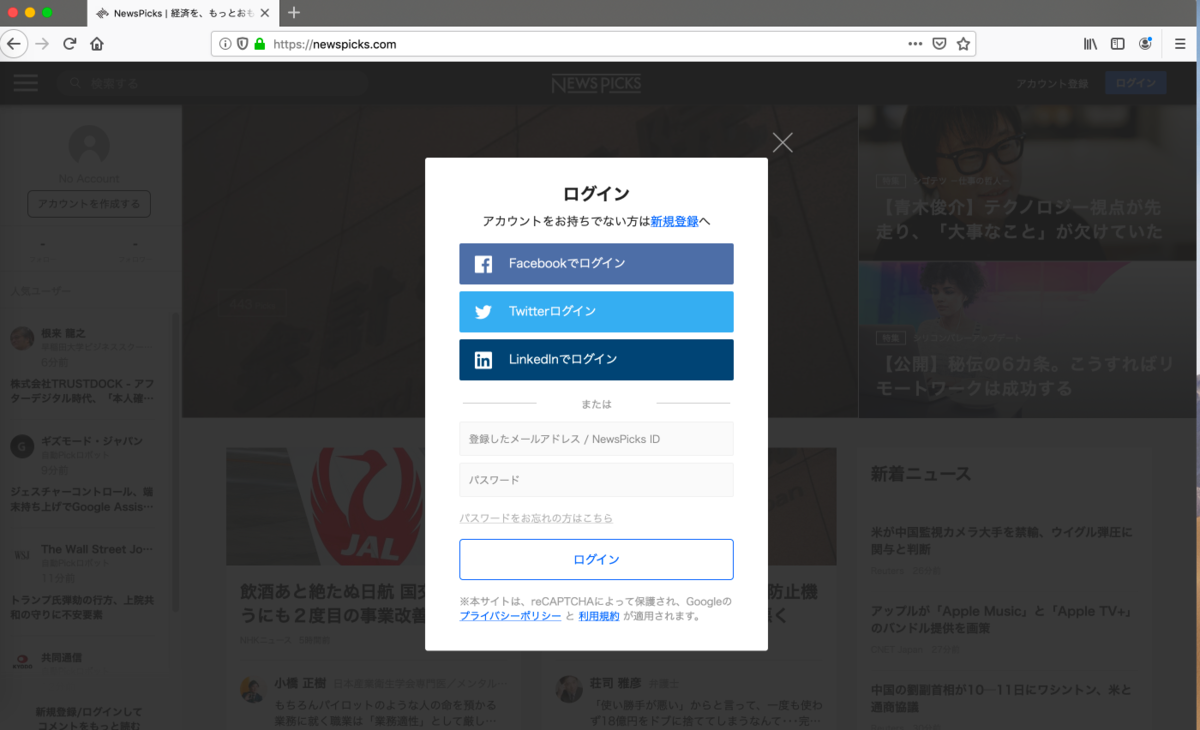This screenshot has height=730, width=1200.
Task: Click the NewsPicks logo in header
Action: tap(597, 84)
